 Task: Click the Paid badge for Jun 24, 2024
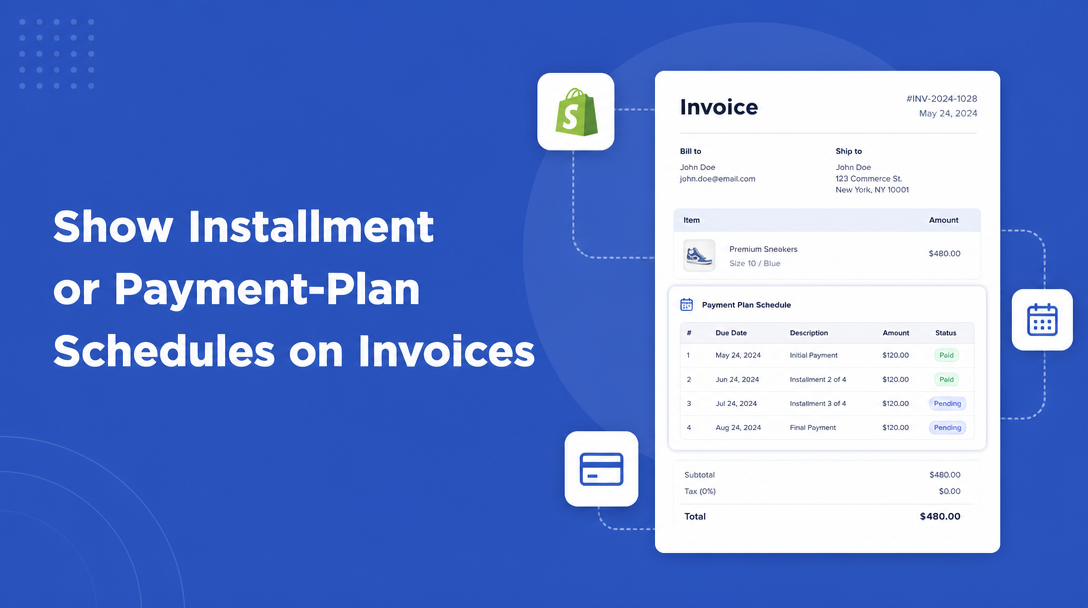[946, 380]
